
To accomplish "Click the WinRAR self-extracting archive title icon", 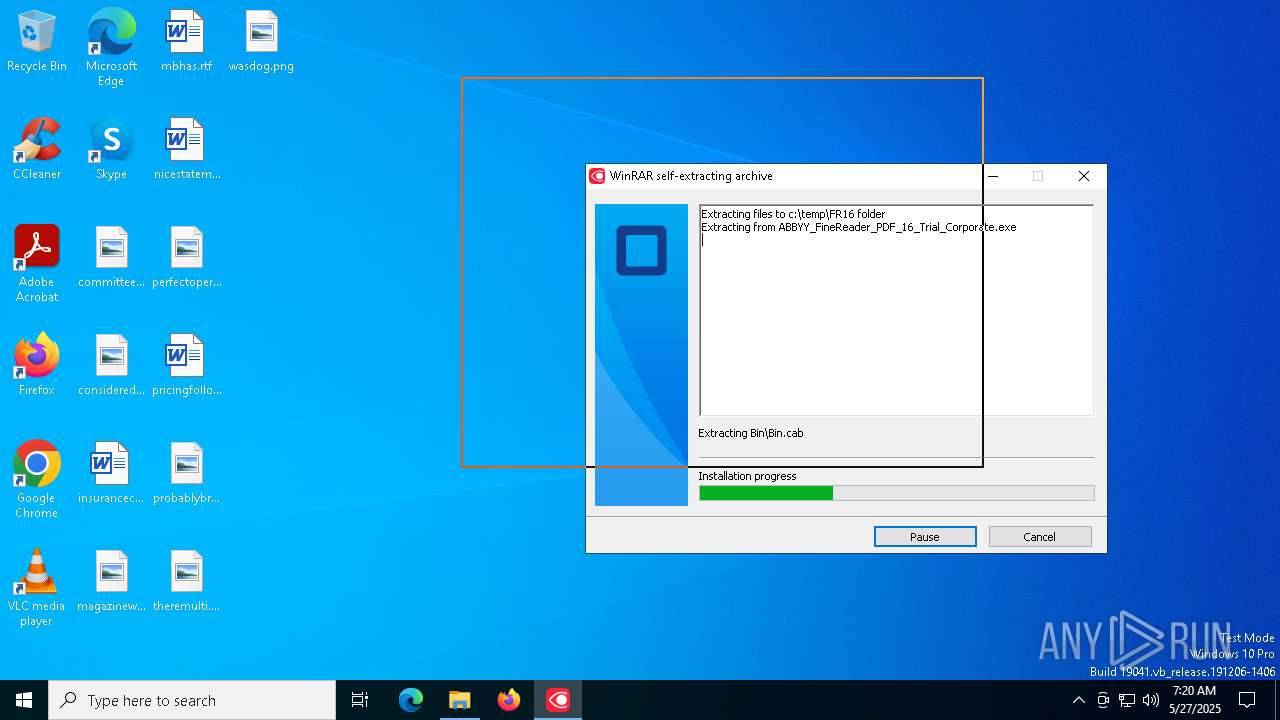I will point(597,176).
